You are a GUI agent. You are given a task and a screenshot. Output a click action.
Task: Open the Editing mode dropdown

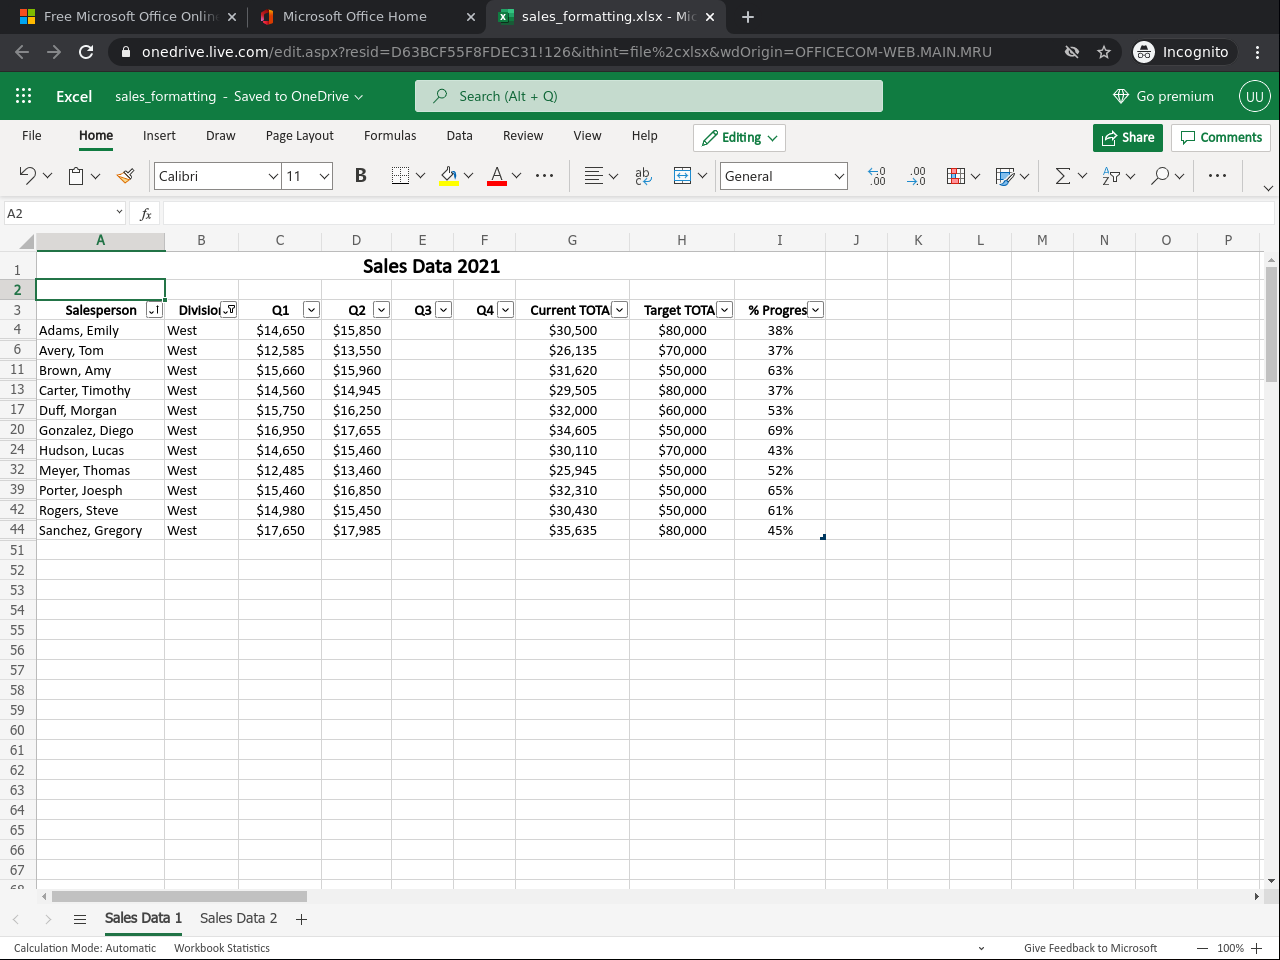(739, 138)
